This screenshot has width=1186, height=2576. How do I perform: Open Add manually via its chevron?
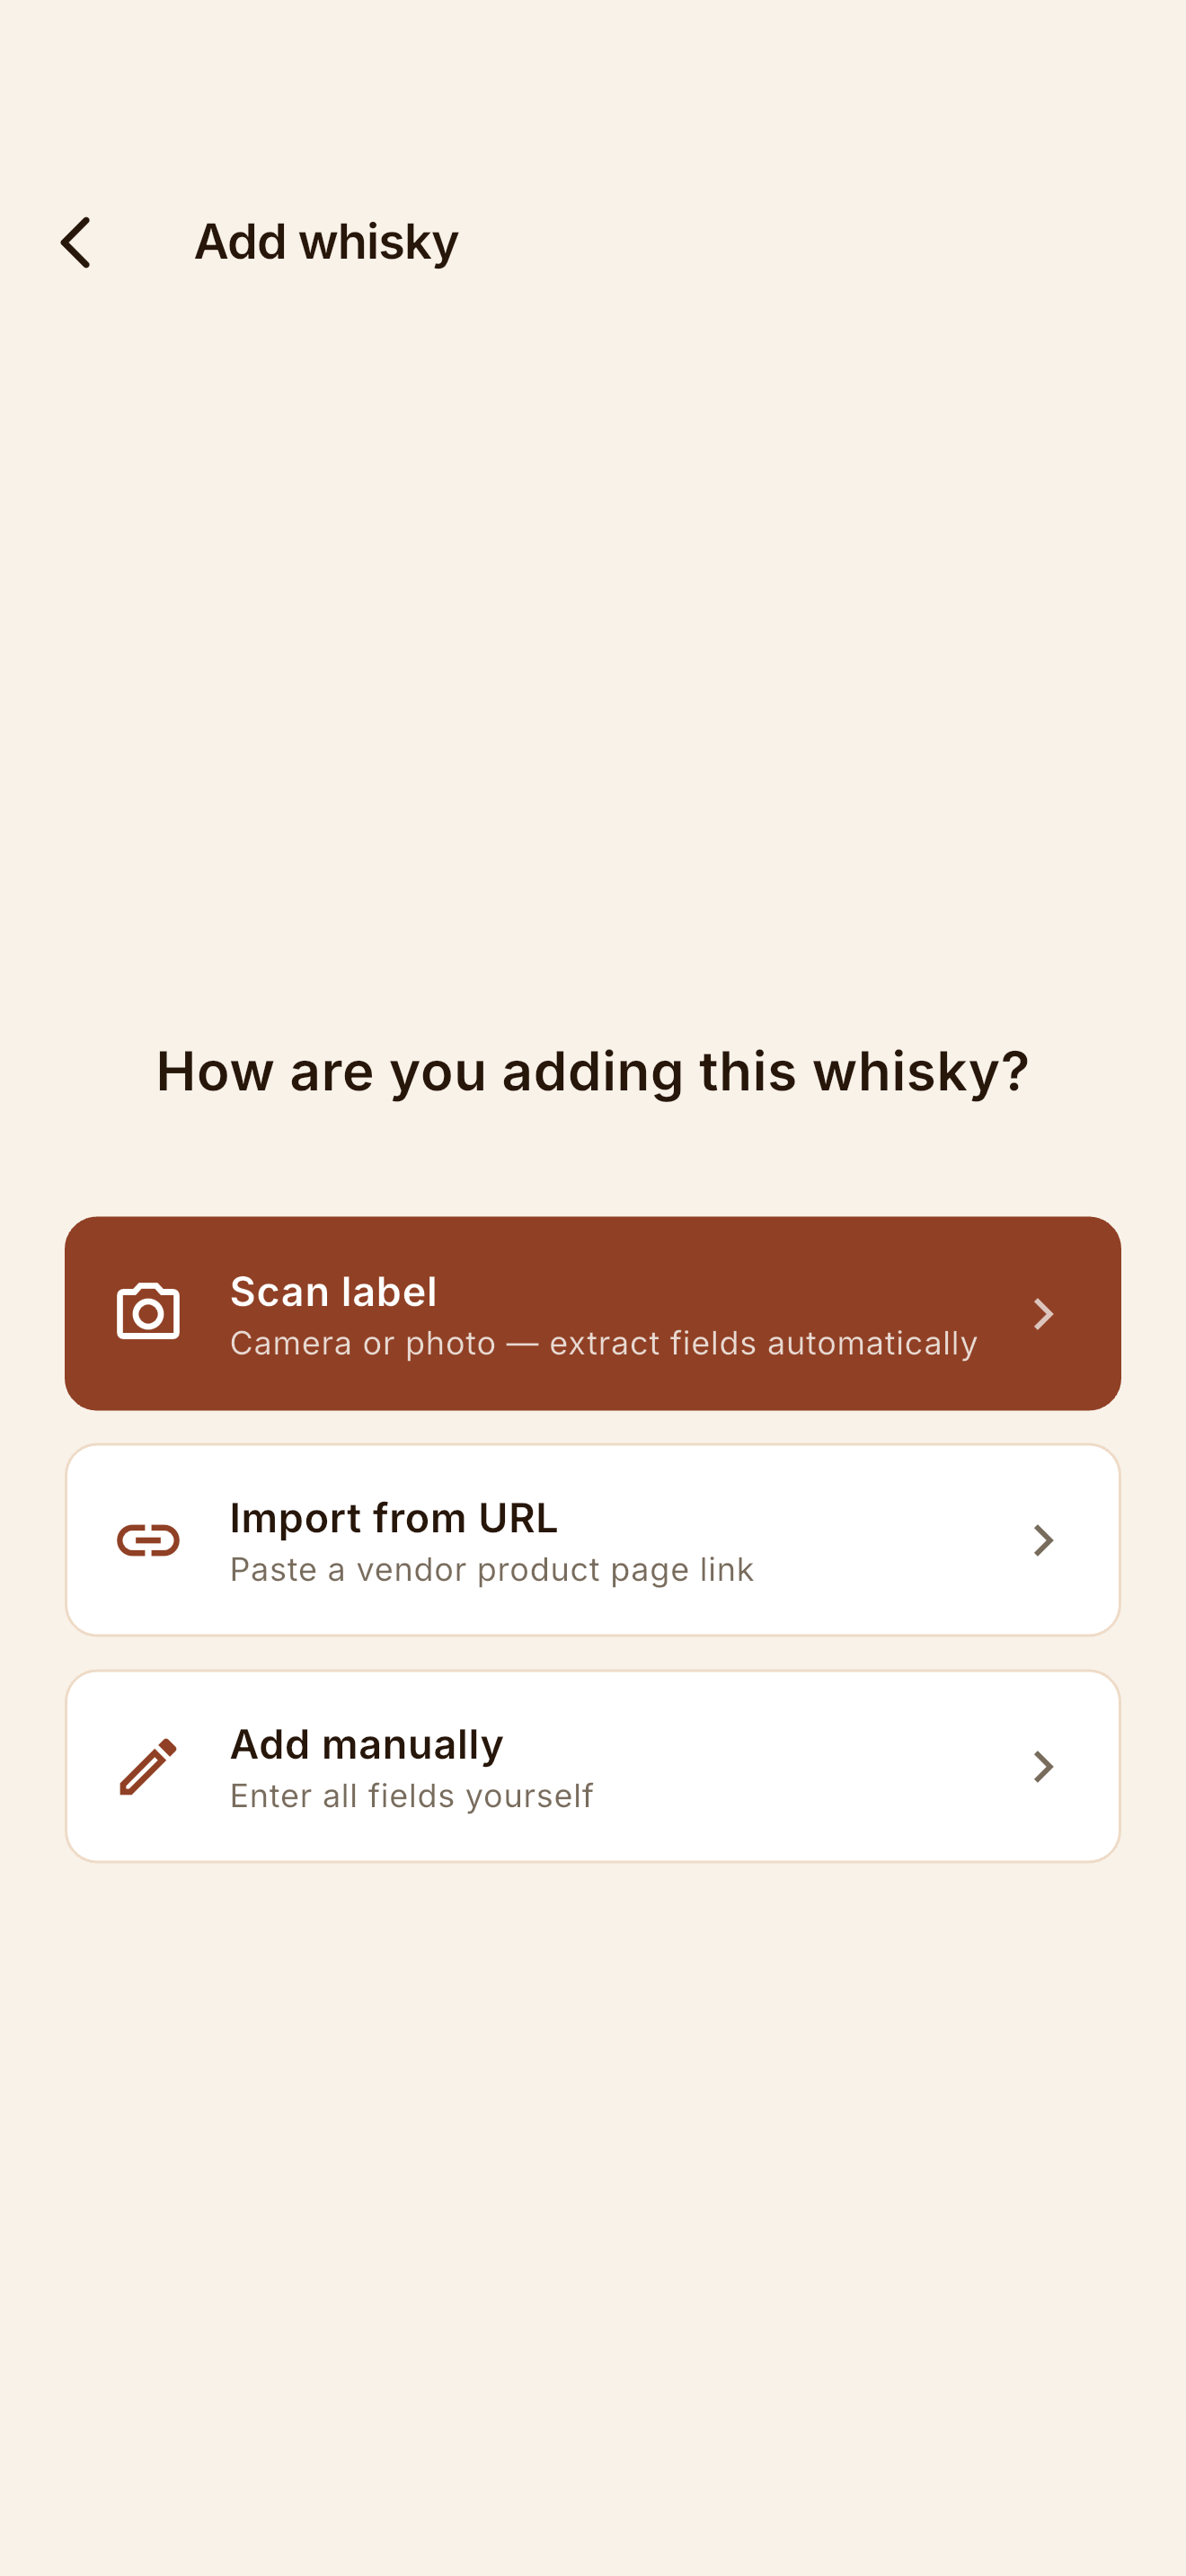[x=1043, y=1766]
